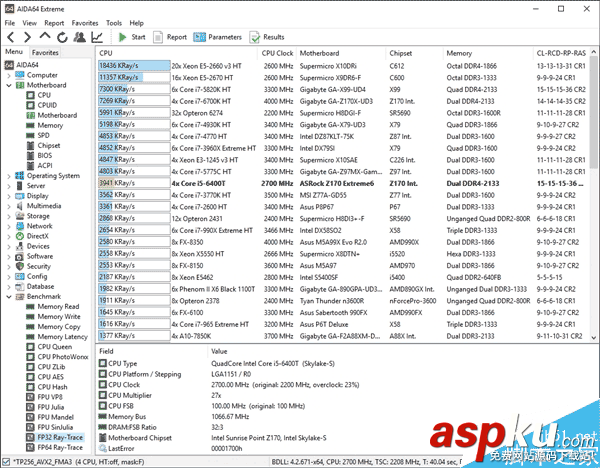600x468 pixels.
Task: Toggle the status bar TP256_AVX2_FMA3 checkbox
Action: pos(6,462)
